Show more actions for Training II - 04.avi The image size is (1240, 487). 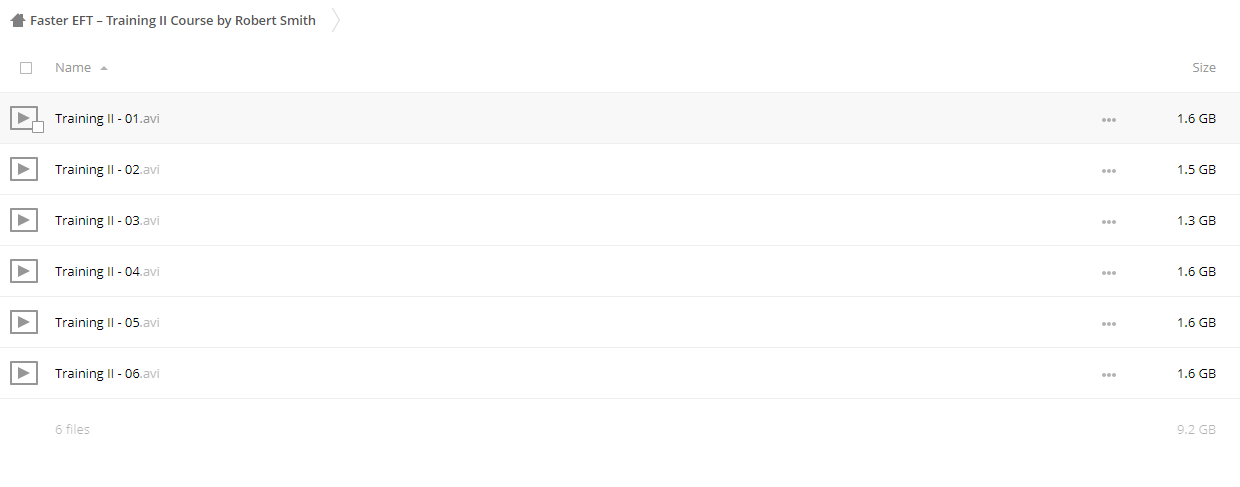click(x=1108, y=272)
